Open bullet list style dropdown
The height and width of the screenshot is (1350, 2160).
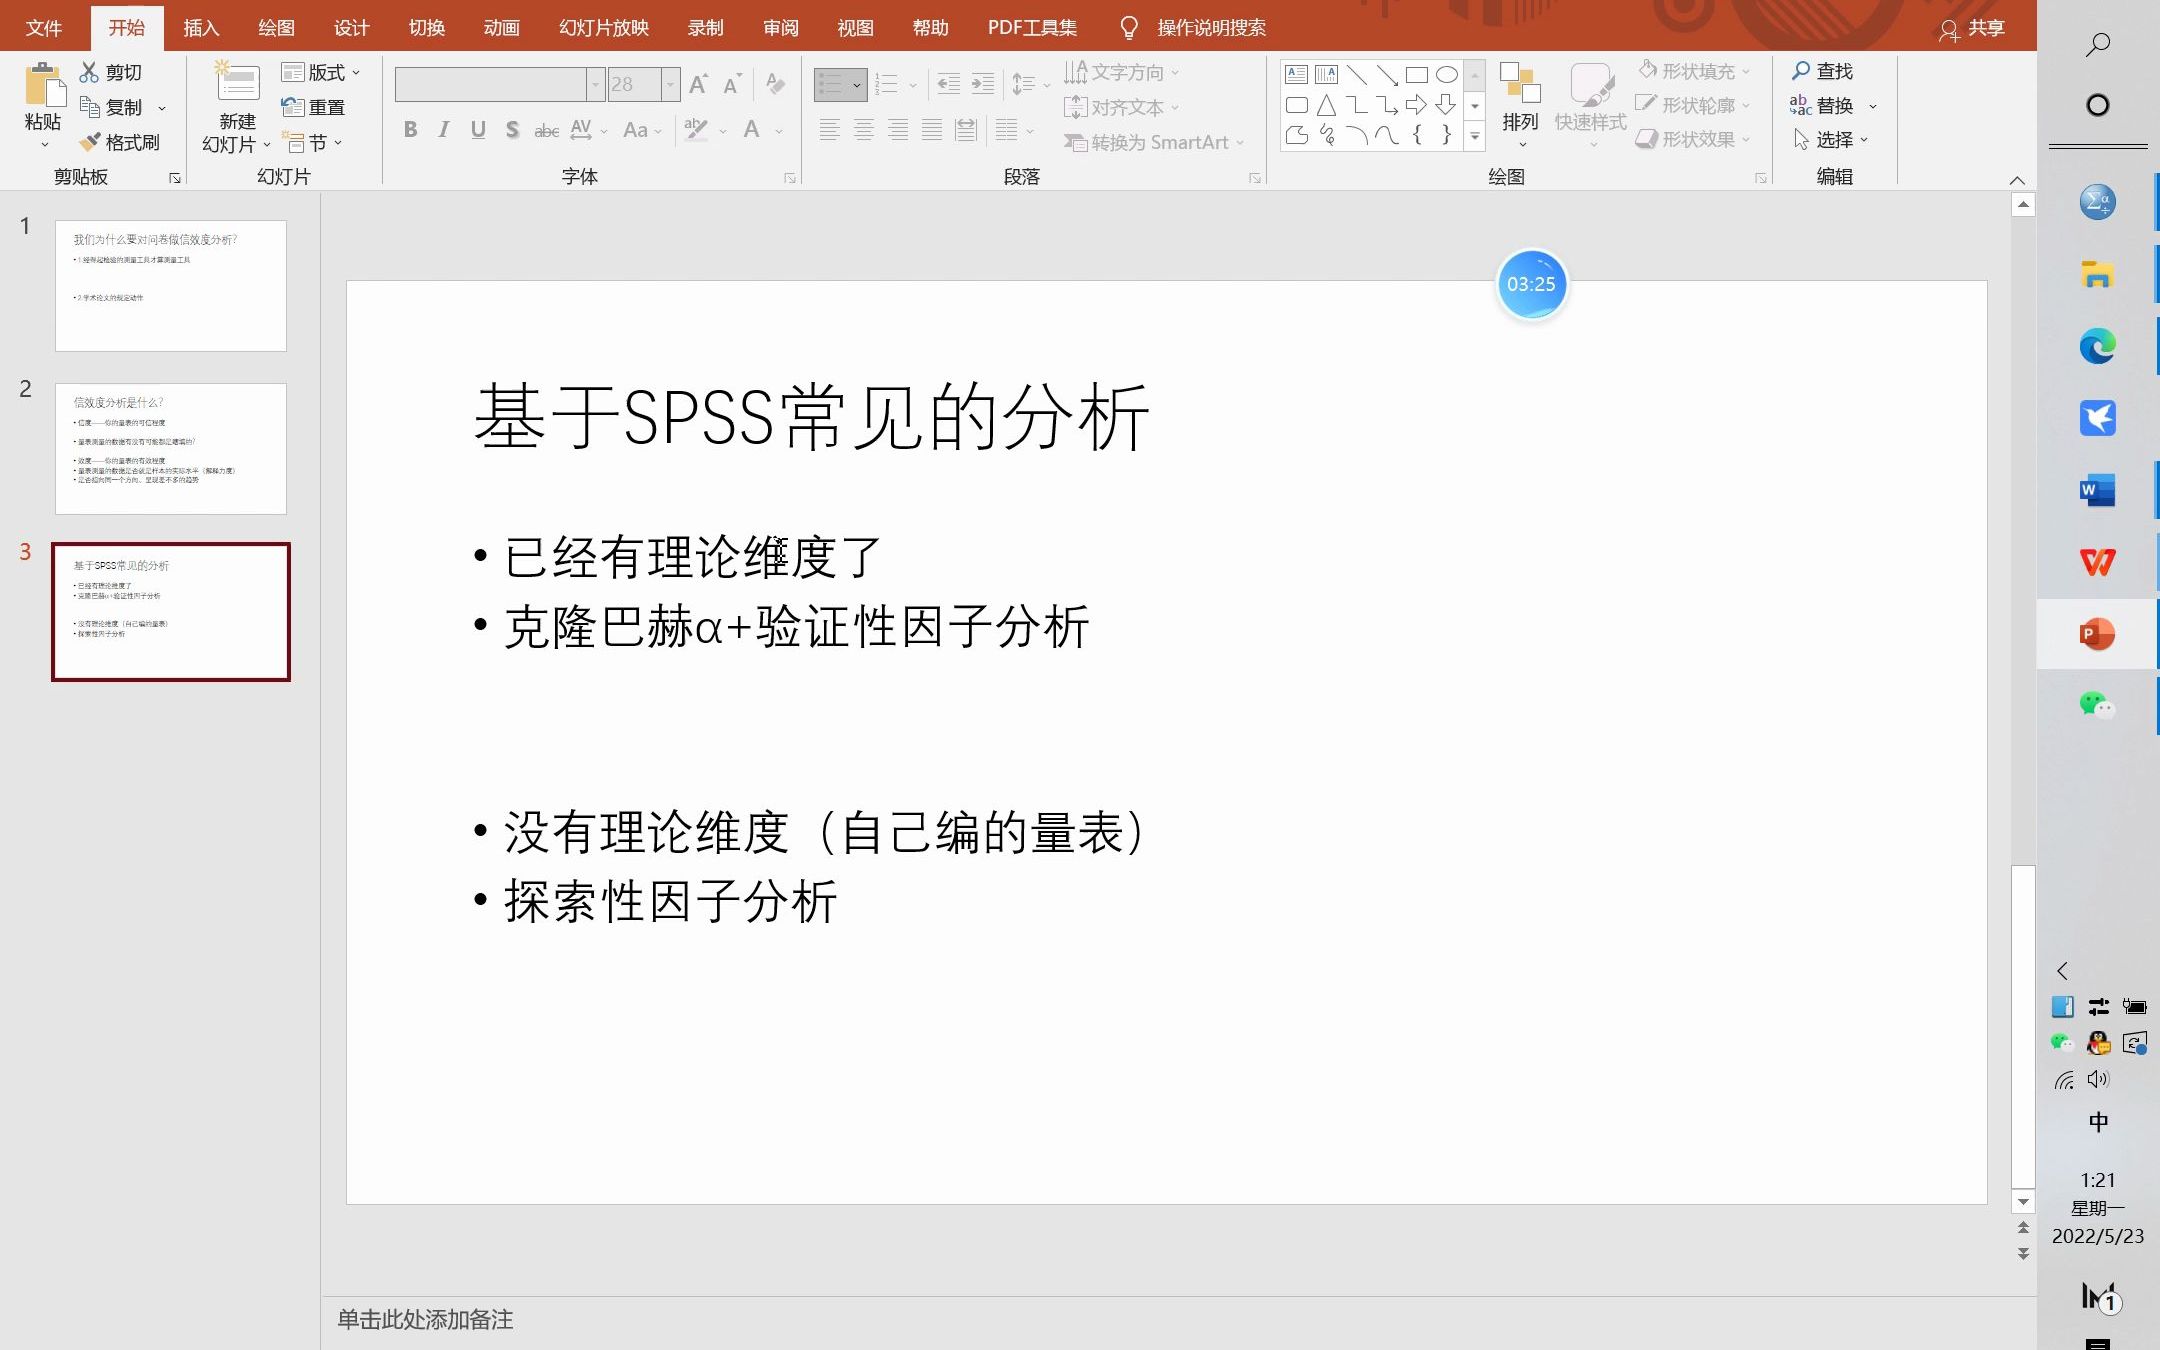pyautogui.click(x=857, y=85)
